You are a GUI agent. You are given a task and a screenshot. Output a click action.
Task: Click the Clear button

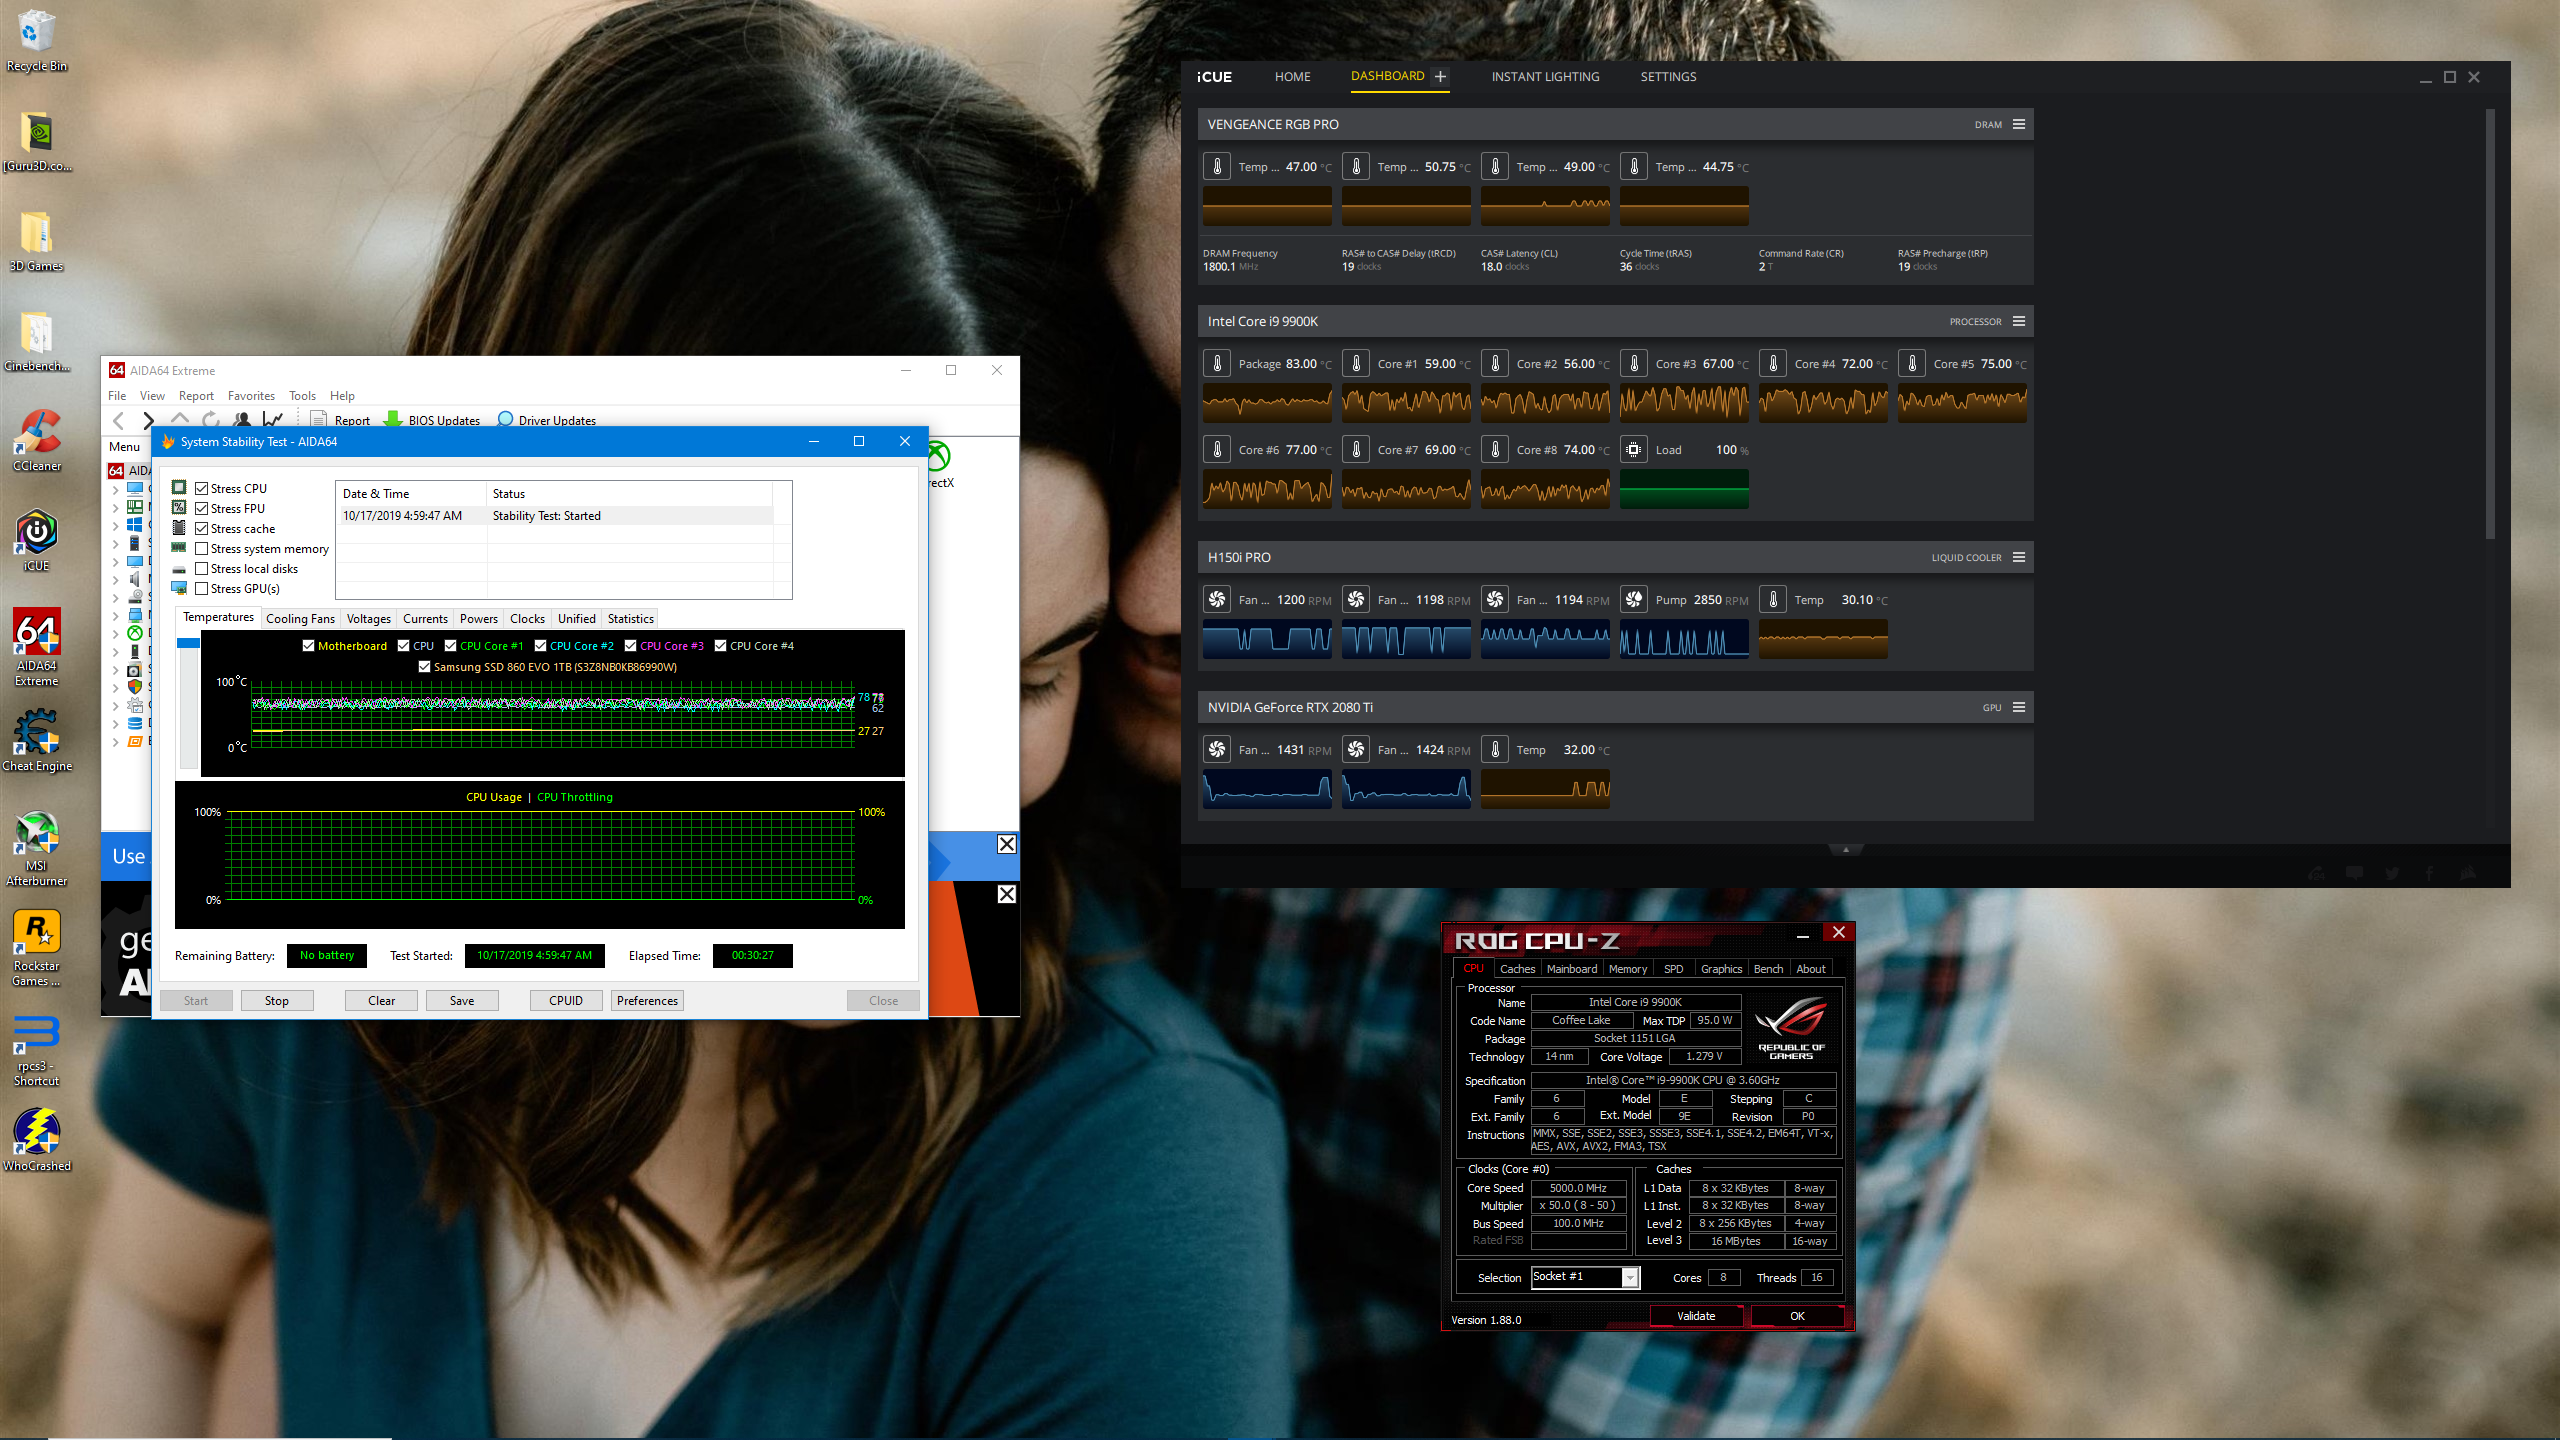(381, 1000)
